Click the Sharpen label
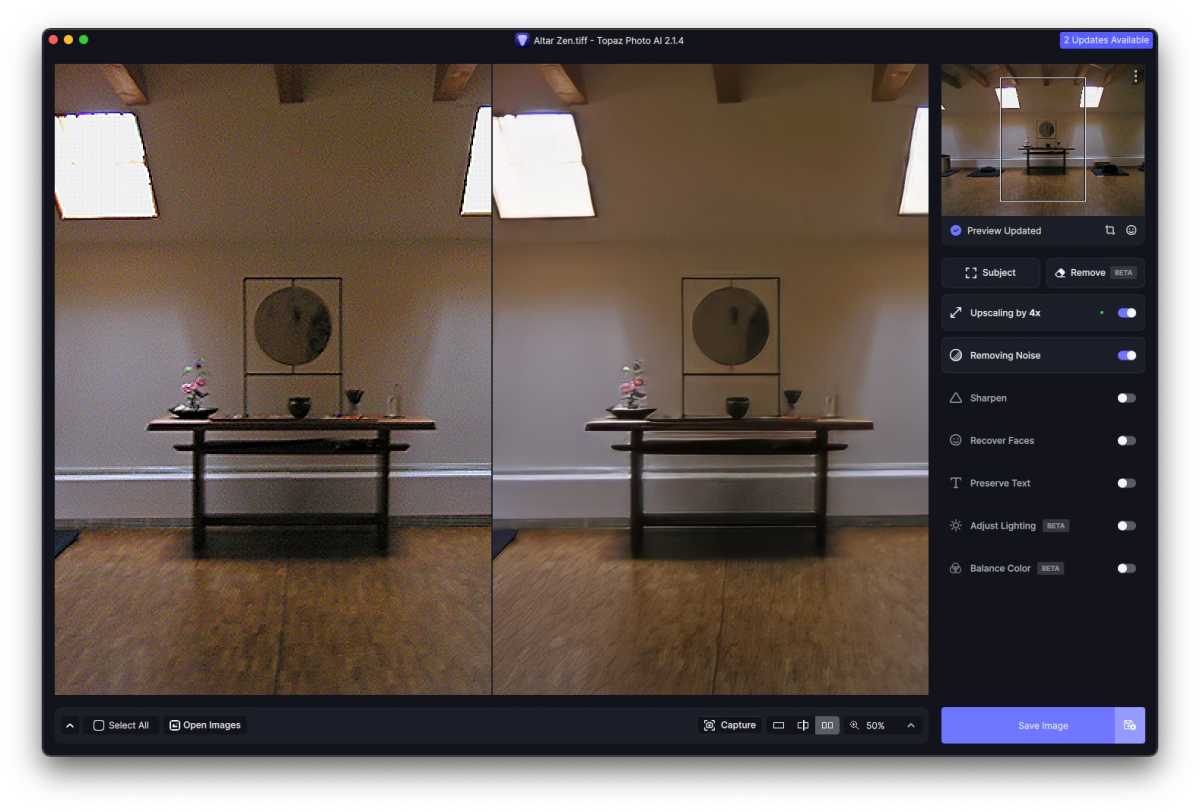Screen dimensions: 1200x812 coord(988,398)
